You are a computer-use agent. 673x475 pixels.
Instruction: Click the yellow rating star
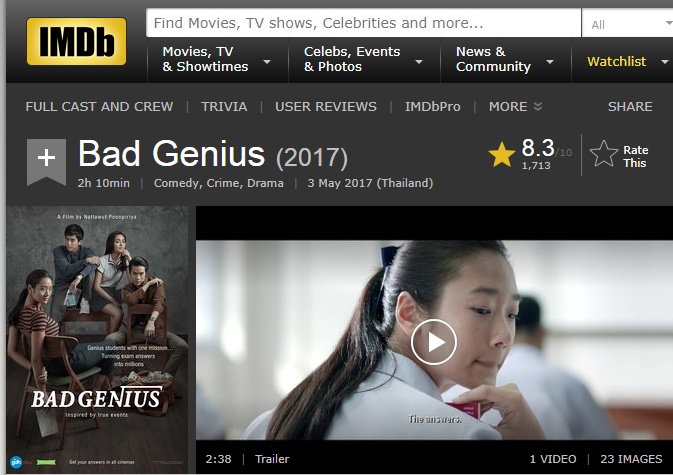[x=501, y=154]
